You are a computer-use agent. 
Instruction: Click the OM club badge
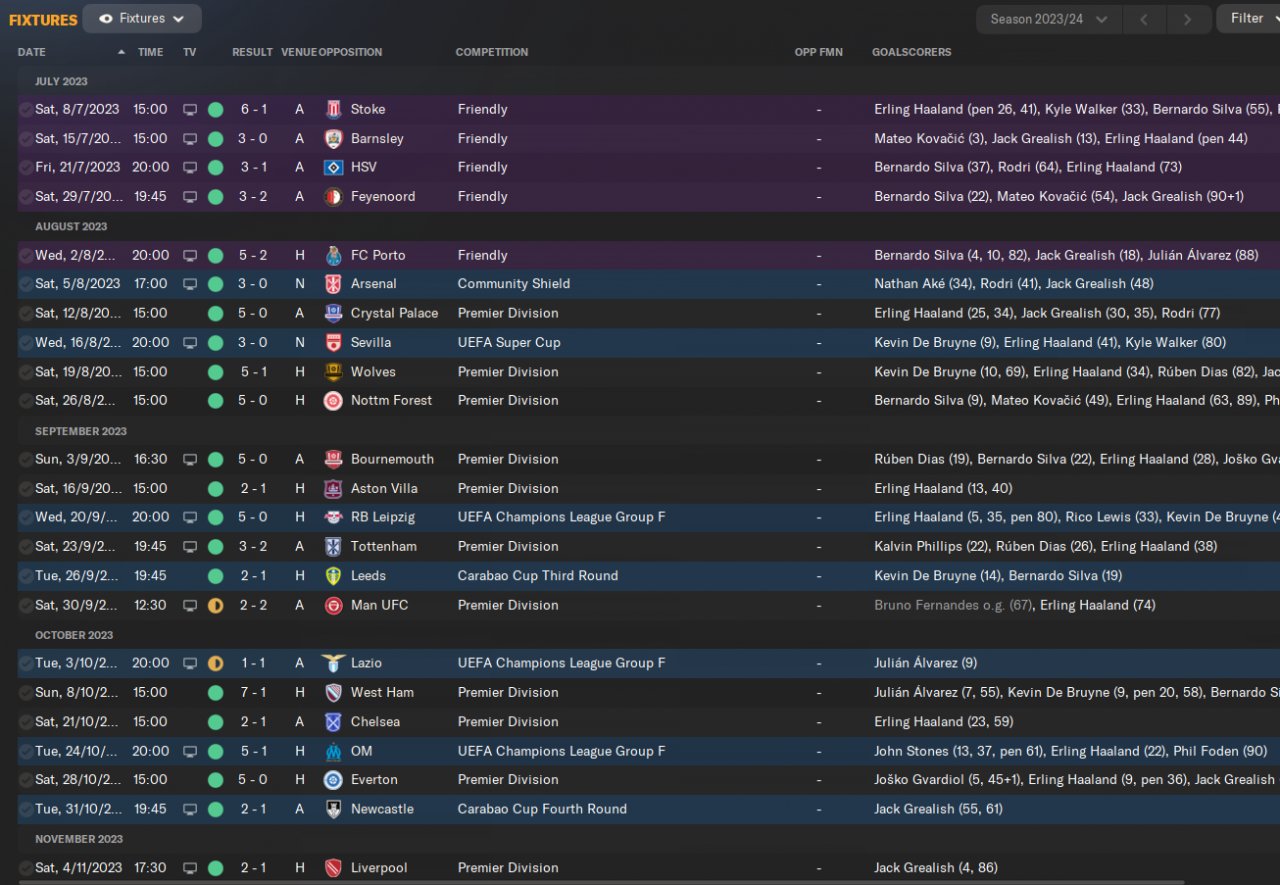(334, 752)
